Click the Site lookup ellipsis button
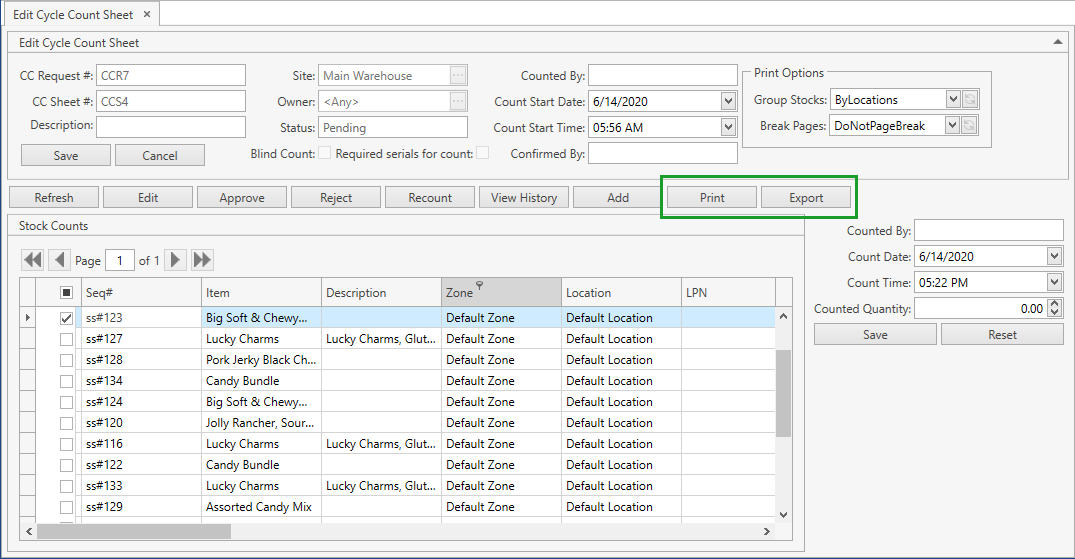 point(458,75)
